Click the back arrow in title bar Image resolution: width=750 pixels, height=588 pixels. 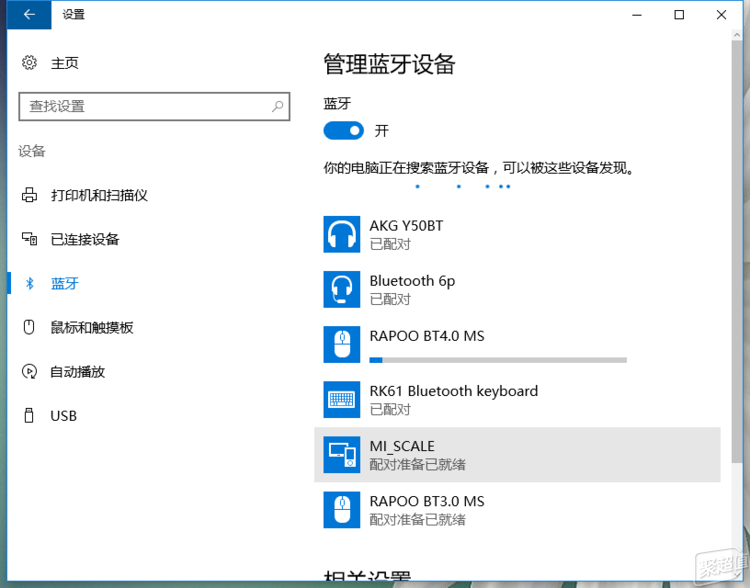pos(29,15)
